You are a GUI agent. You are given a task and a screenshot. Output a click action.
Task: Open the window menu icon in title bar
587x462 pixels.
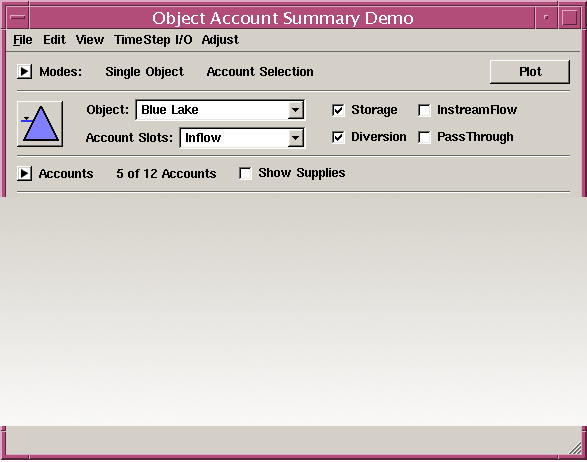click(18, 18)
